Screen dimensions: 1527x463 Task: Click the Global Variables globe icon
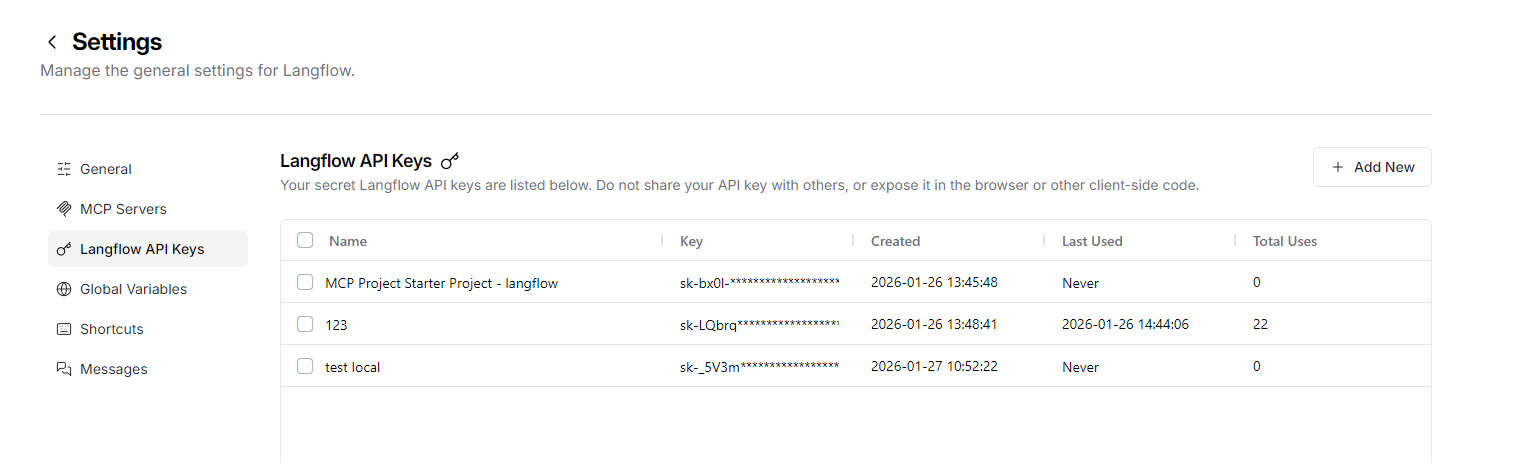64,289
